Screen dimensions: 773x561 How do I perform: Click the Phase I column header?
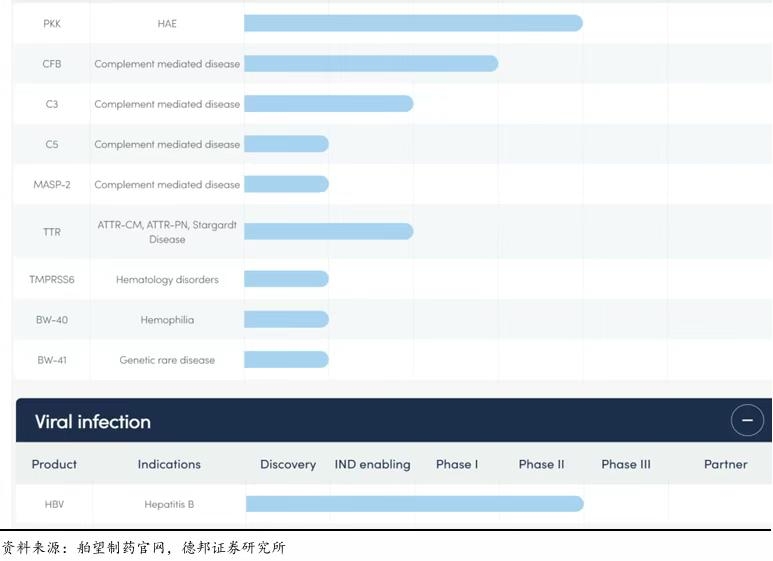coord(457,464)
